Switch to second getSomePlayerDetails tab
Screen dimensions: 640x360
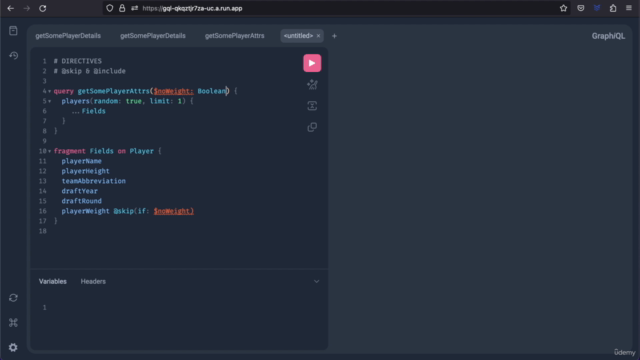pos(153,36)
